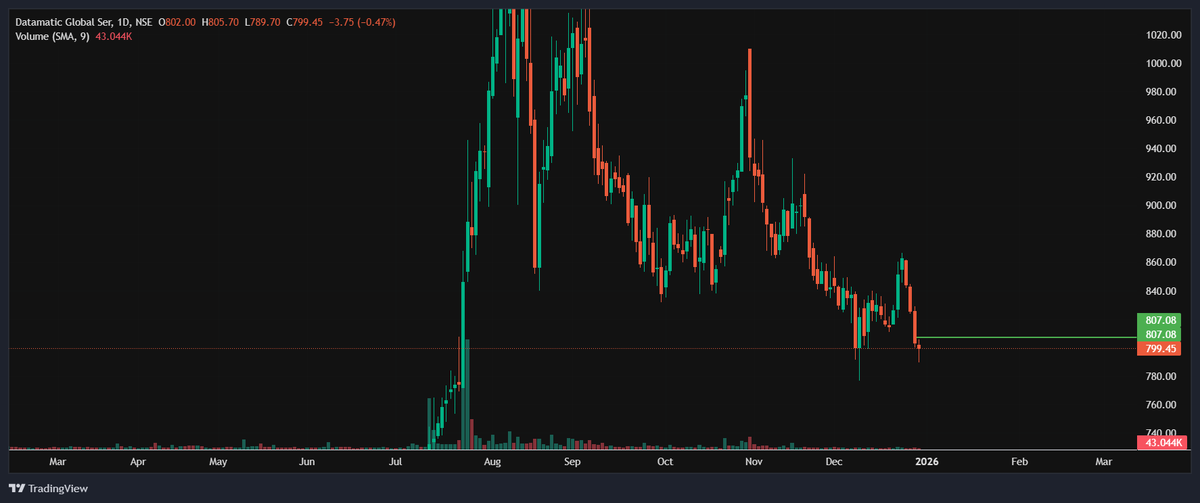1200x503 pixels.
Task: Click the Datamatic Global Ser symbol title
Action: (65, 22)
